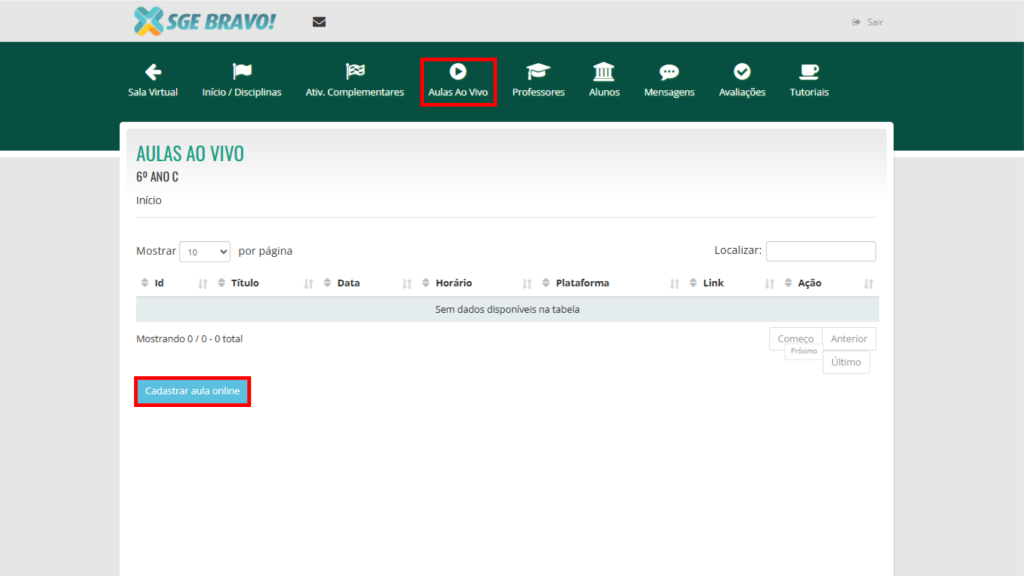Open Início / Disciplinas flag icon
This screenshot has width=1024, height=576.
[x=241, y=72]
